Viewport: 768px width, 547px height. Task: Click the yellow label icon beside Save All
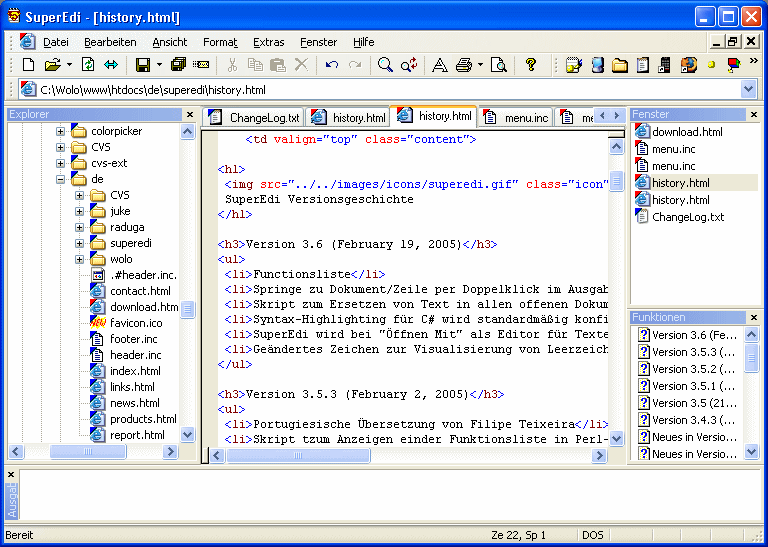coord(201,65)
